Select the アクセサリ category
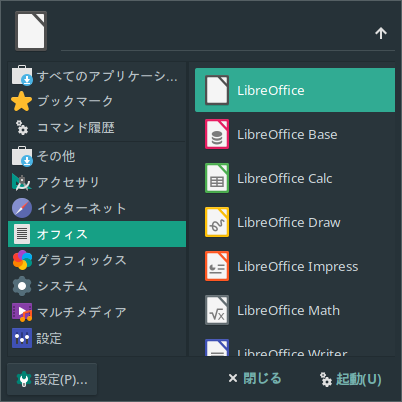This screenshot has height=402, width=402. point(97,182)
